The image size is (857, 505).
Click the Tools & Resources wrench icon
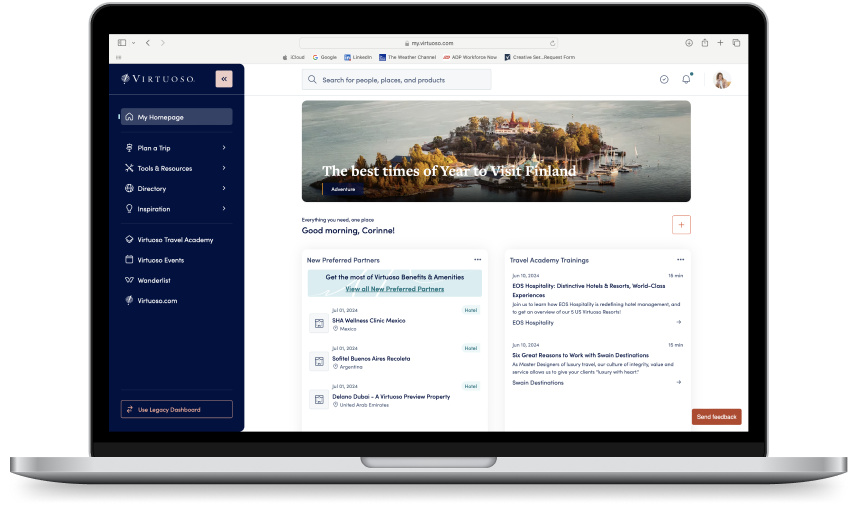point(129,168)
